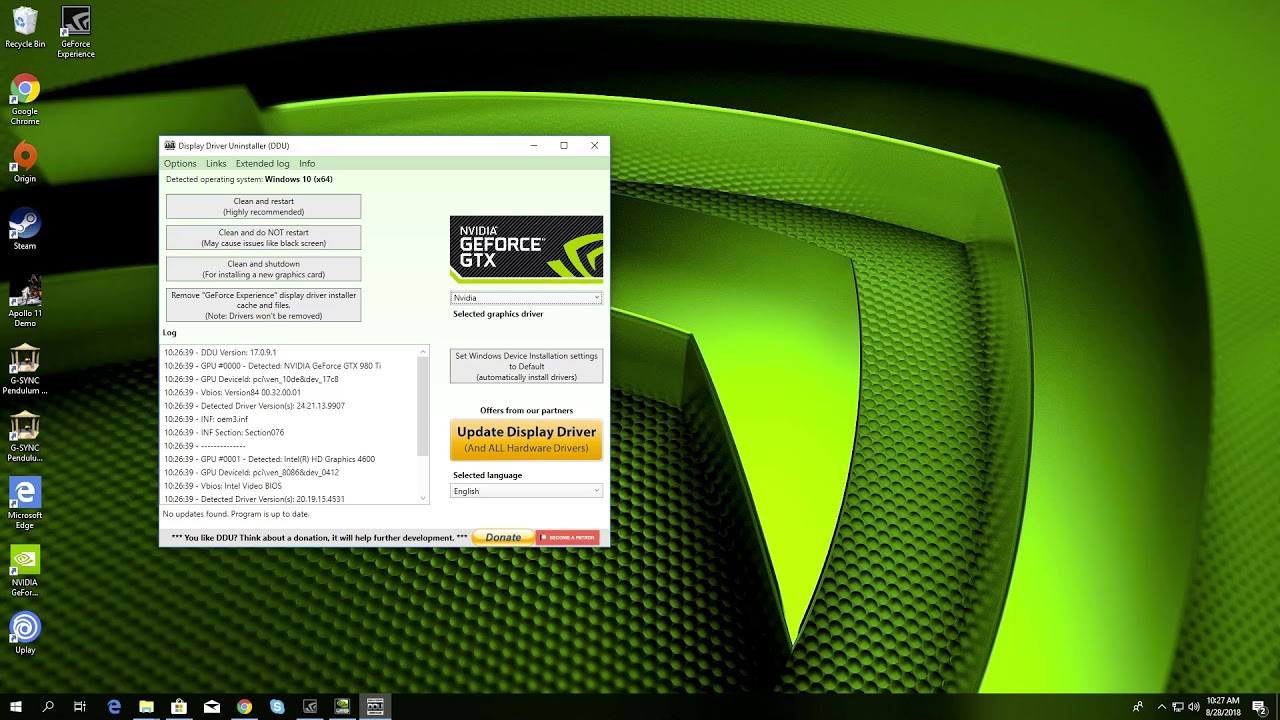Click log line 'DDU Version: 17.0.9.1'
Screen dimensions: 1280x720
(220, 353)
